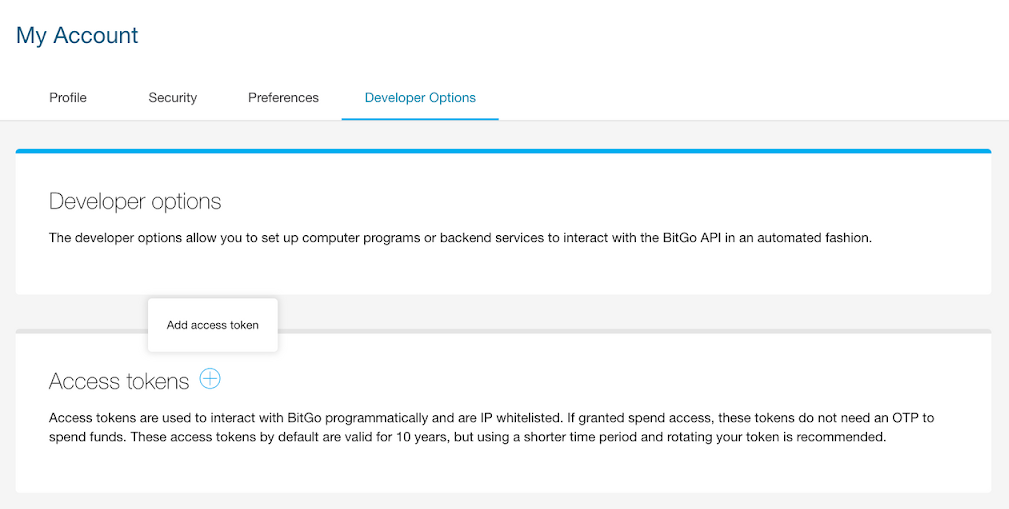Click the blue bar atop Developer options card
Viewport: 1009px width, 509px height.
[x=503, y=152]
